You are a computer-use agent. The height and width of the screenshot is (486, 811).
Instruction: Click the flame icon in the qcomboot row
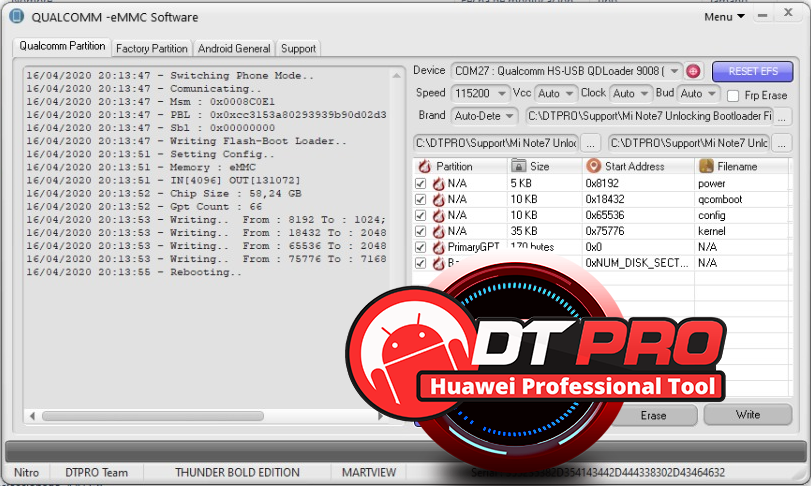[439, 200]
